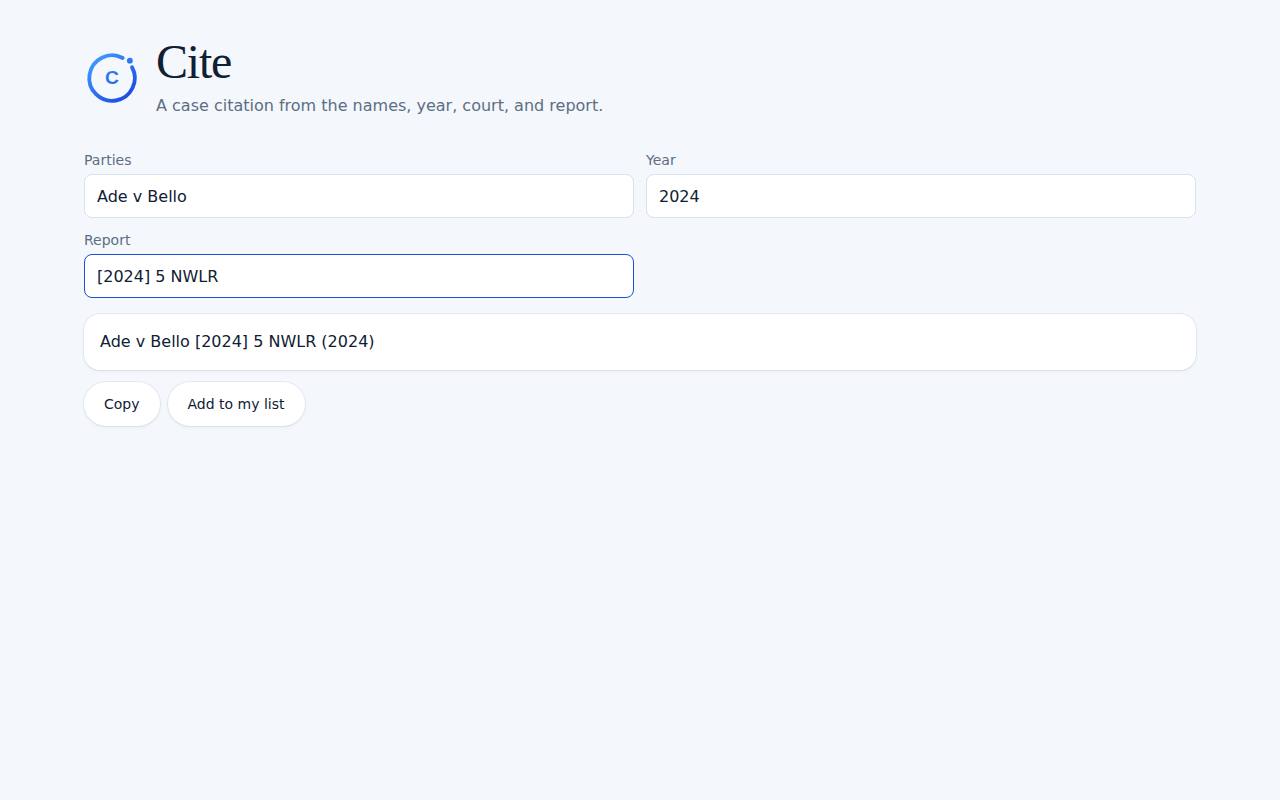The height and width of the screenshot is (800, 1280).
Task: Click the 'Parties' field label
Action: pos(108,160)
